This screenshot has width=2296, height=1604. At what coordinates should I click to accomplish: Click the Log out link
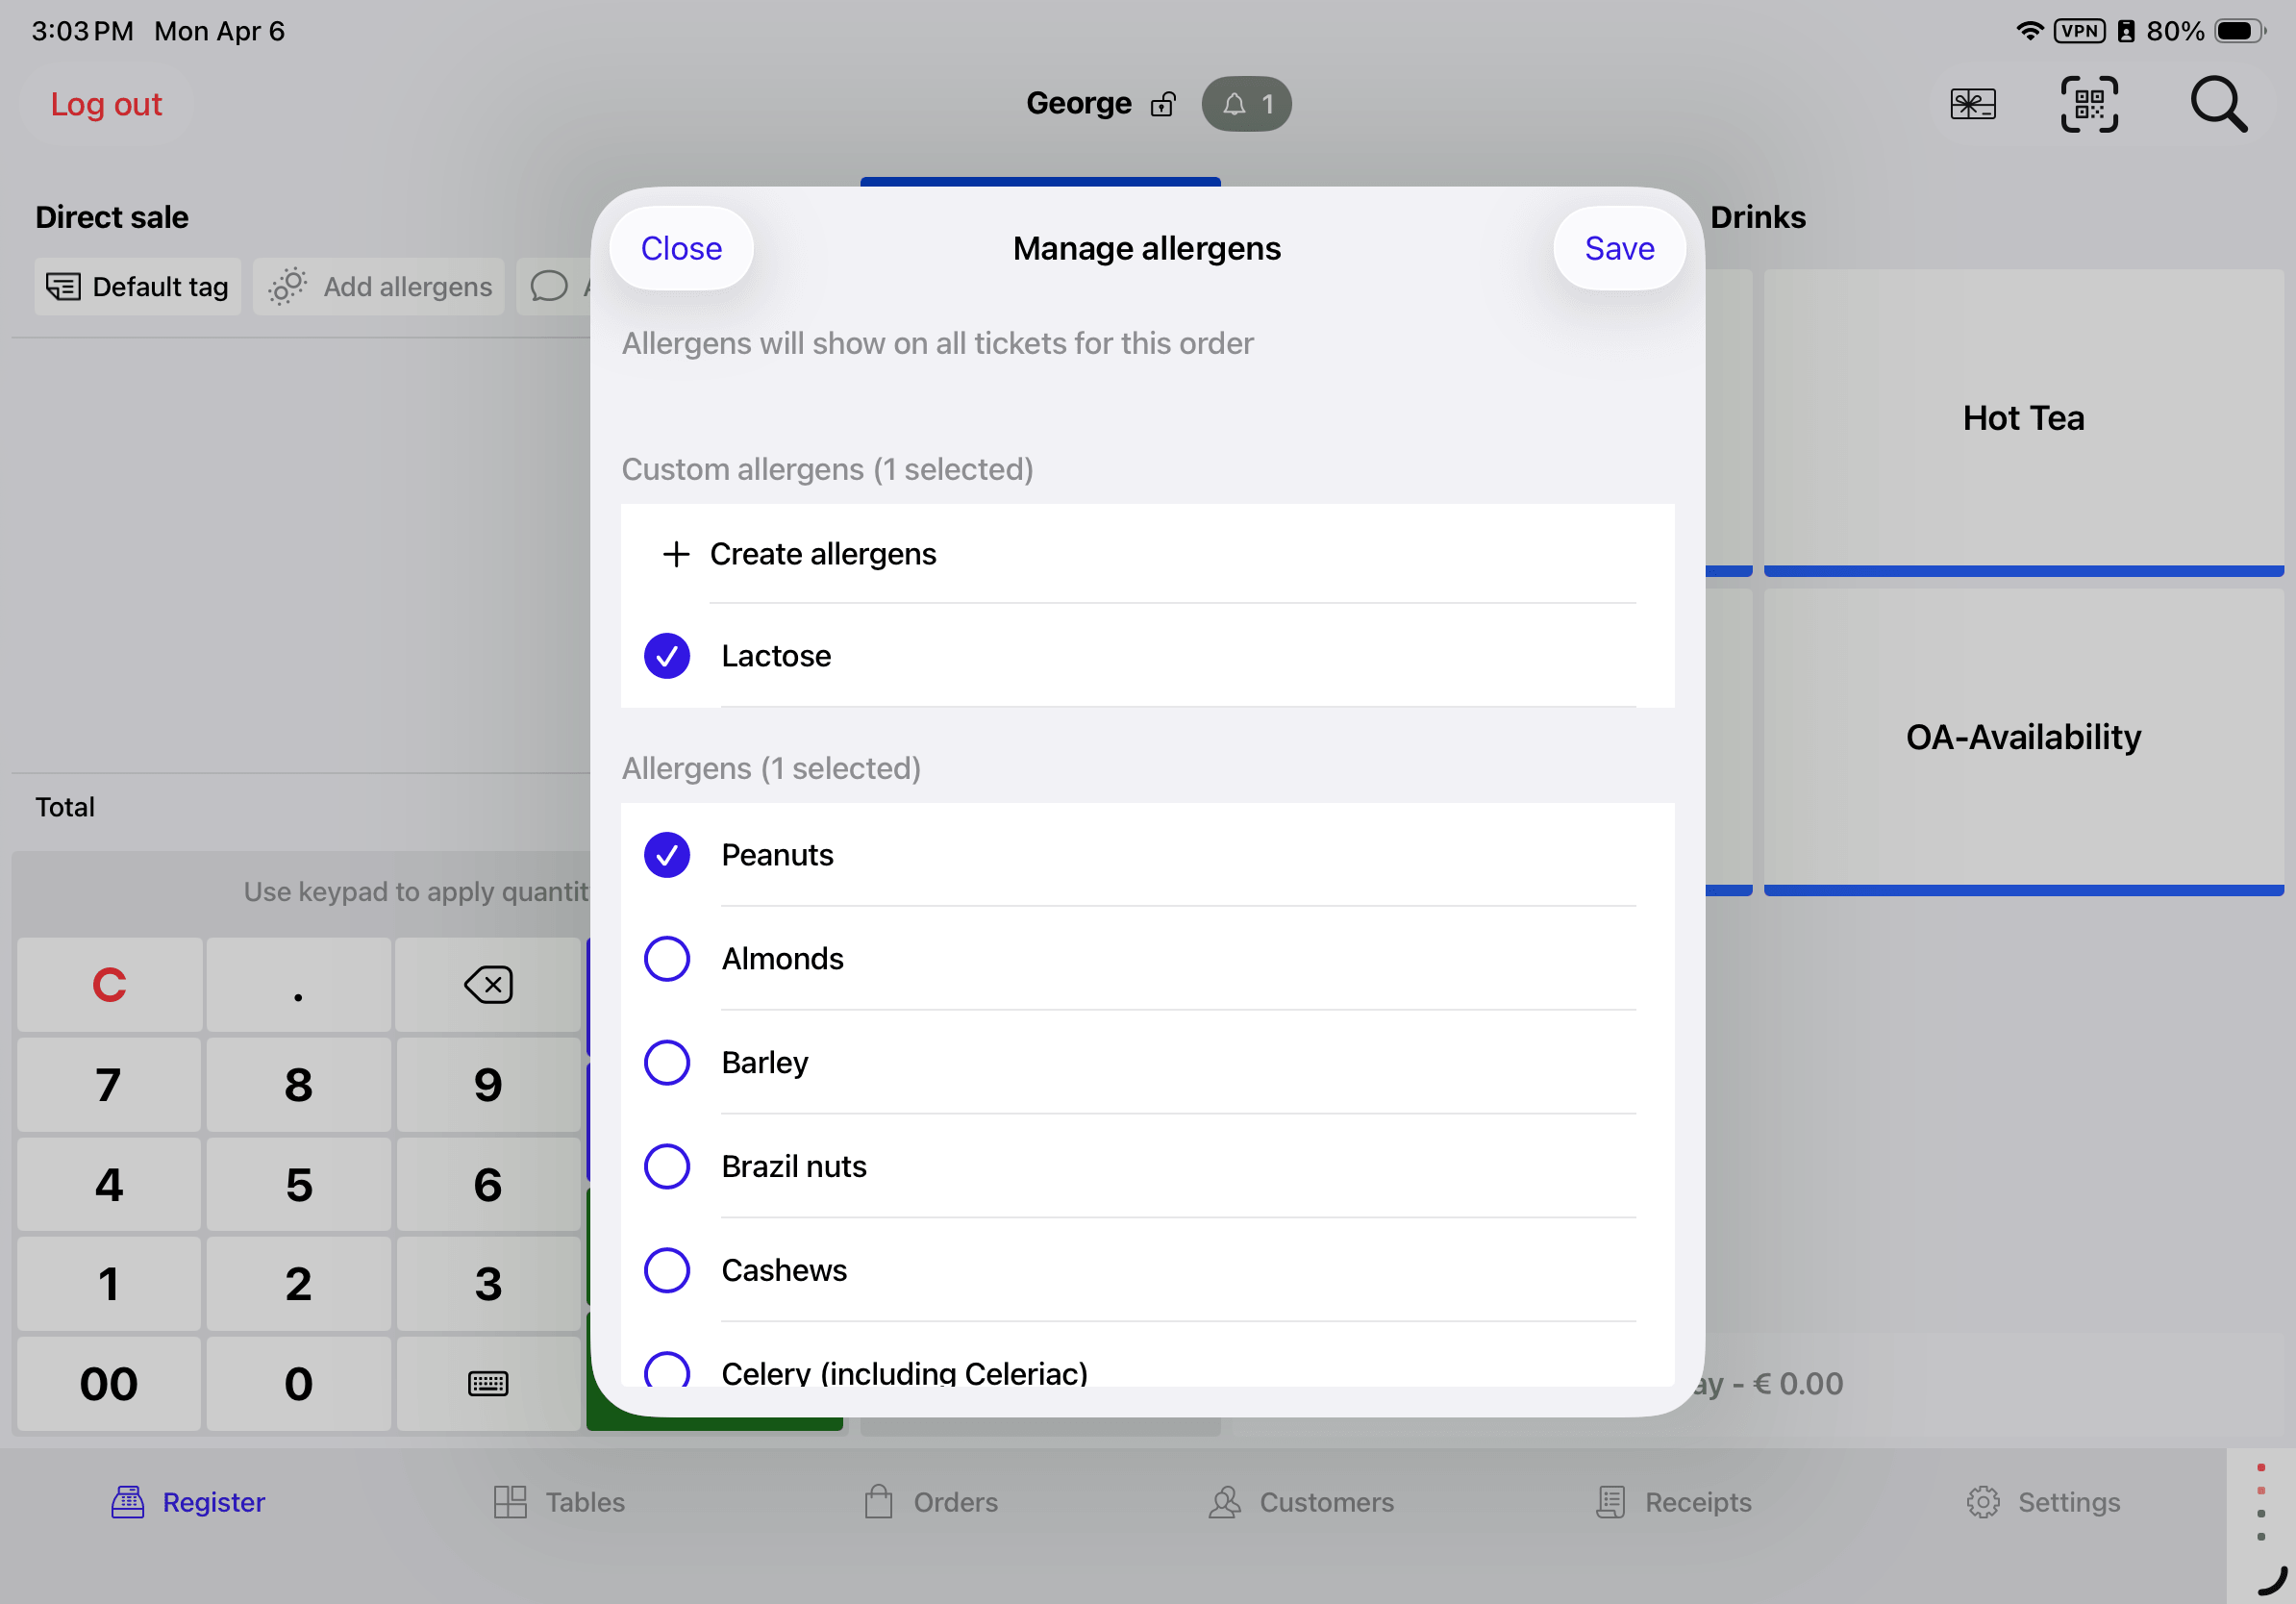tap(106, 104)
